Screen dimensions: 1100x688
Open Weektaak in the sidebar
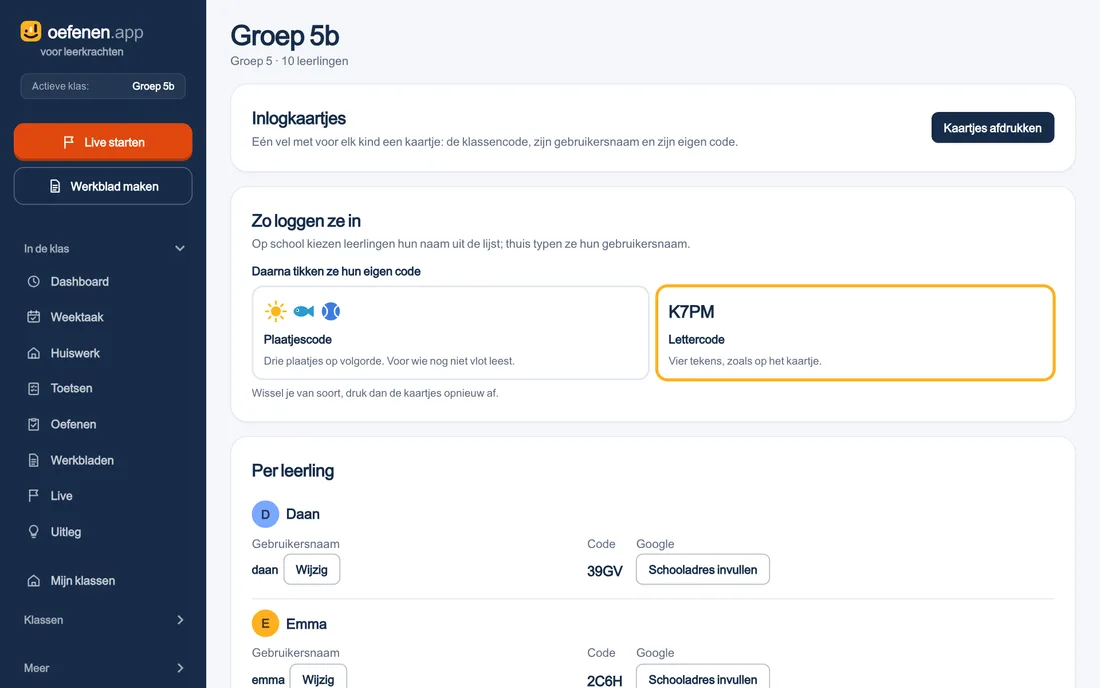tap(103, 317)
